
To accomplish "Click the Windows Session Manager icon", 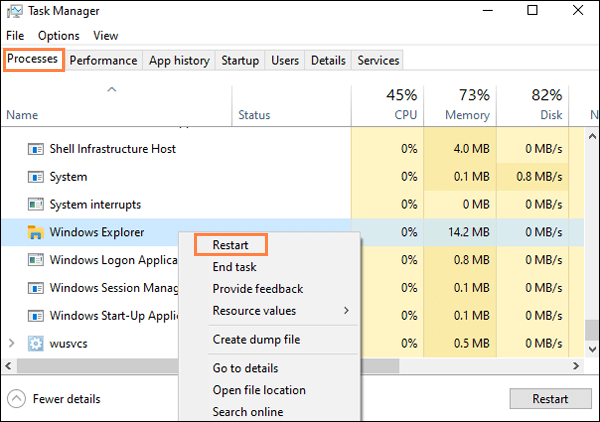I will pyautogui.click(x=36, y=288).
